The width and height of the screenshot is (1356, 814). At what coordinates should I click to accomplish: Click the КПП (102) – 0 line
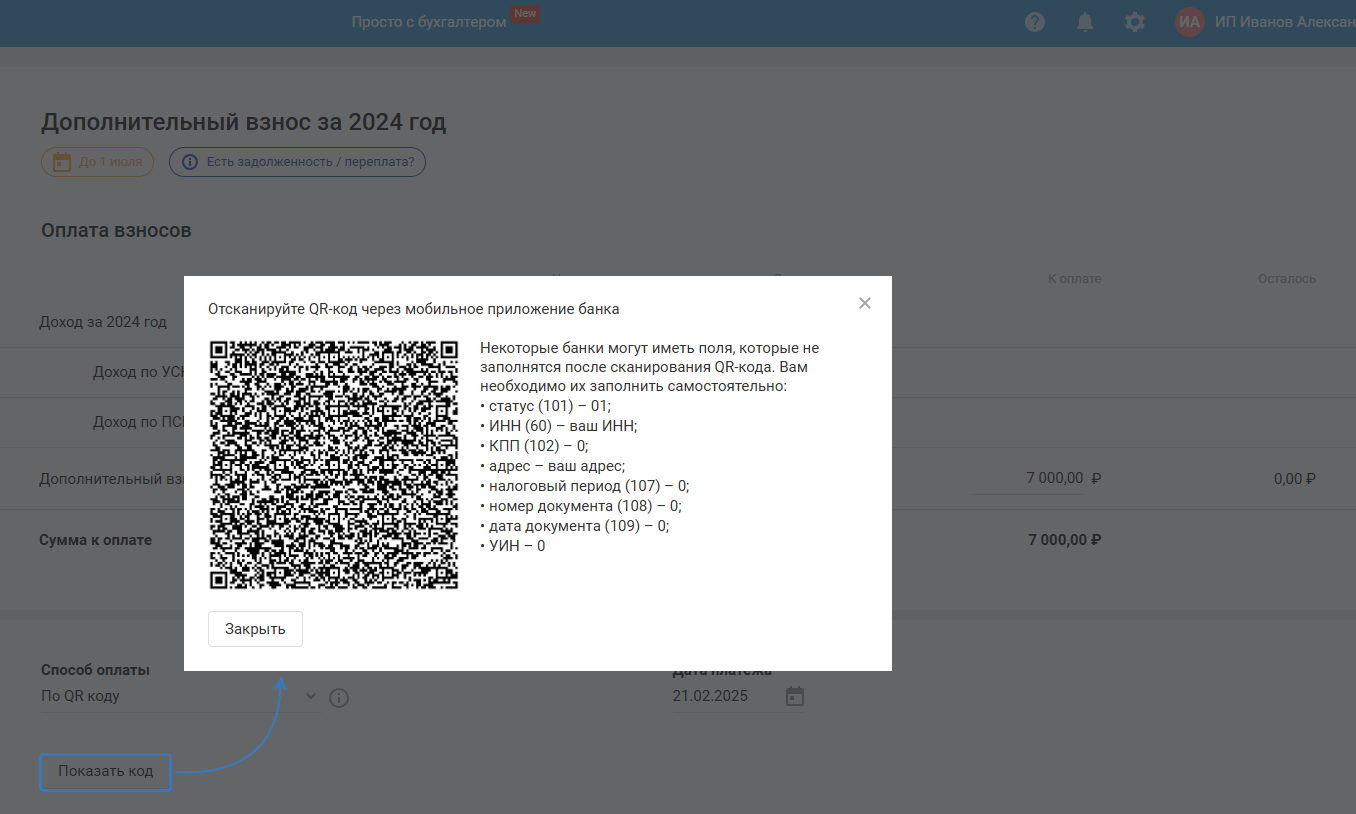(534, 446)
